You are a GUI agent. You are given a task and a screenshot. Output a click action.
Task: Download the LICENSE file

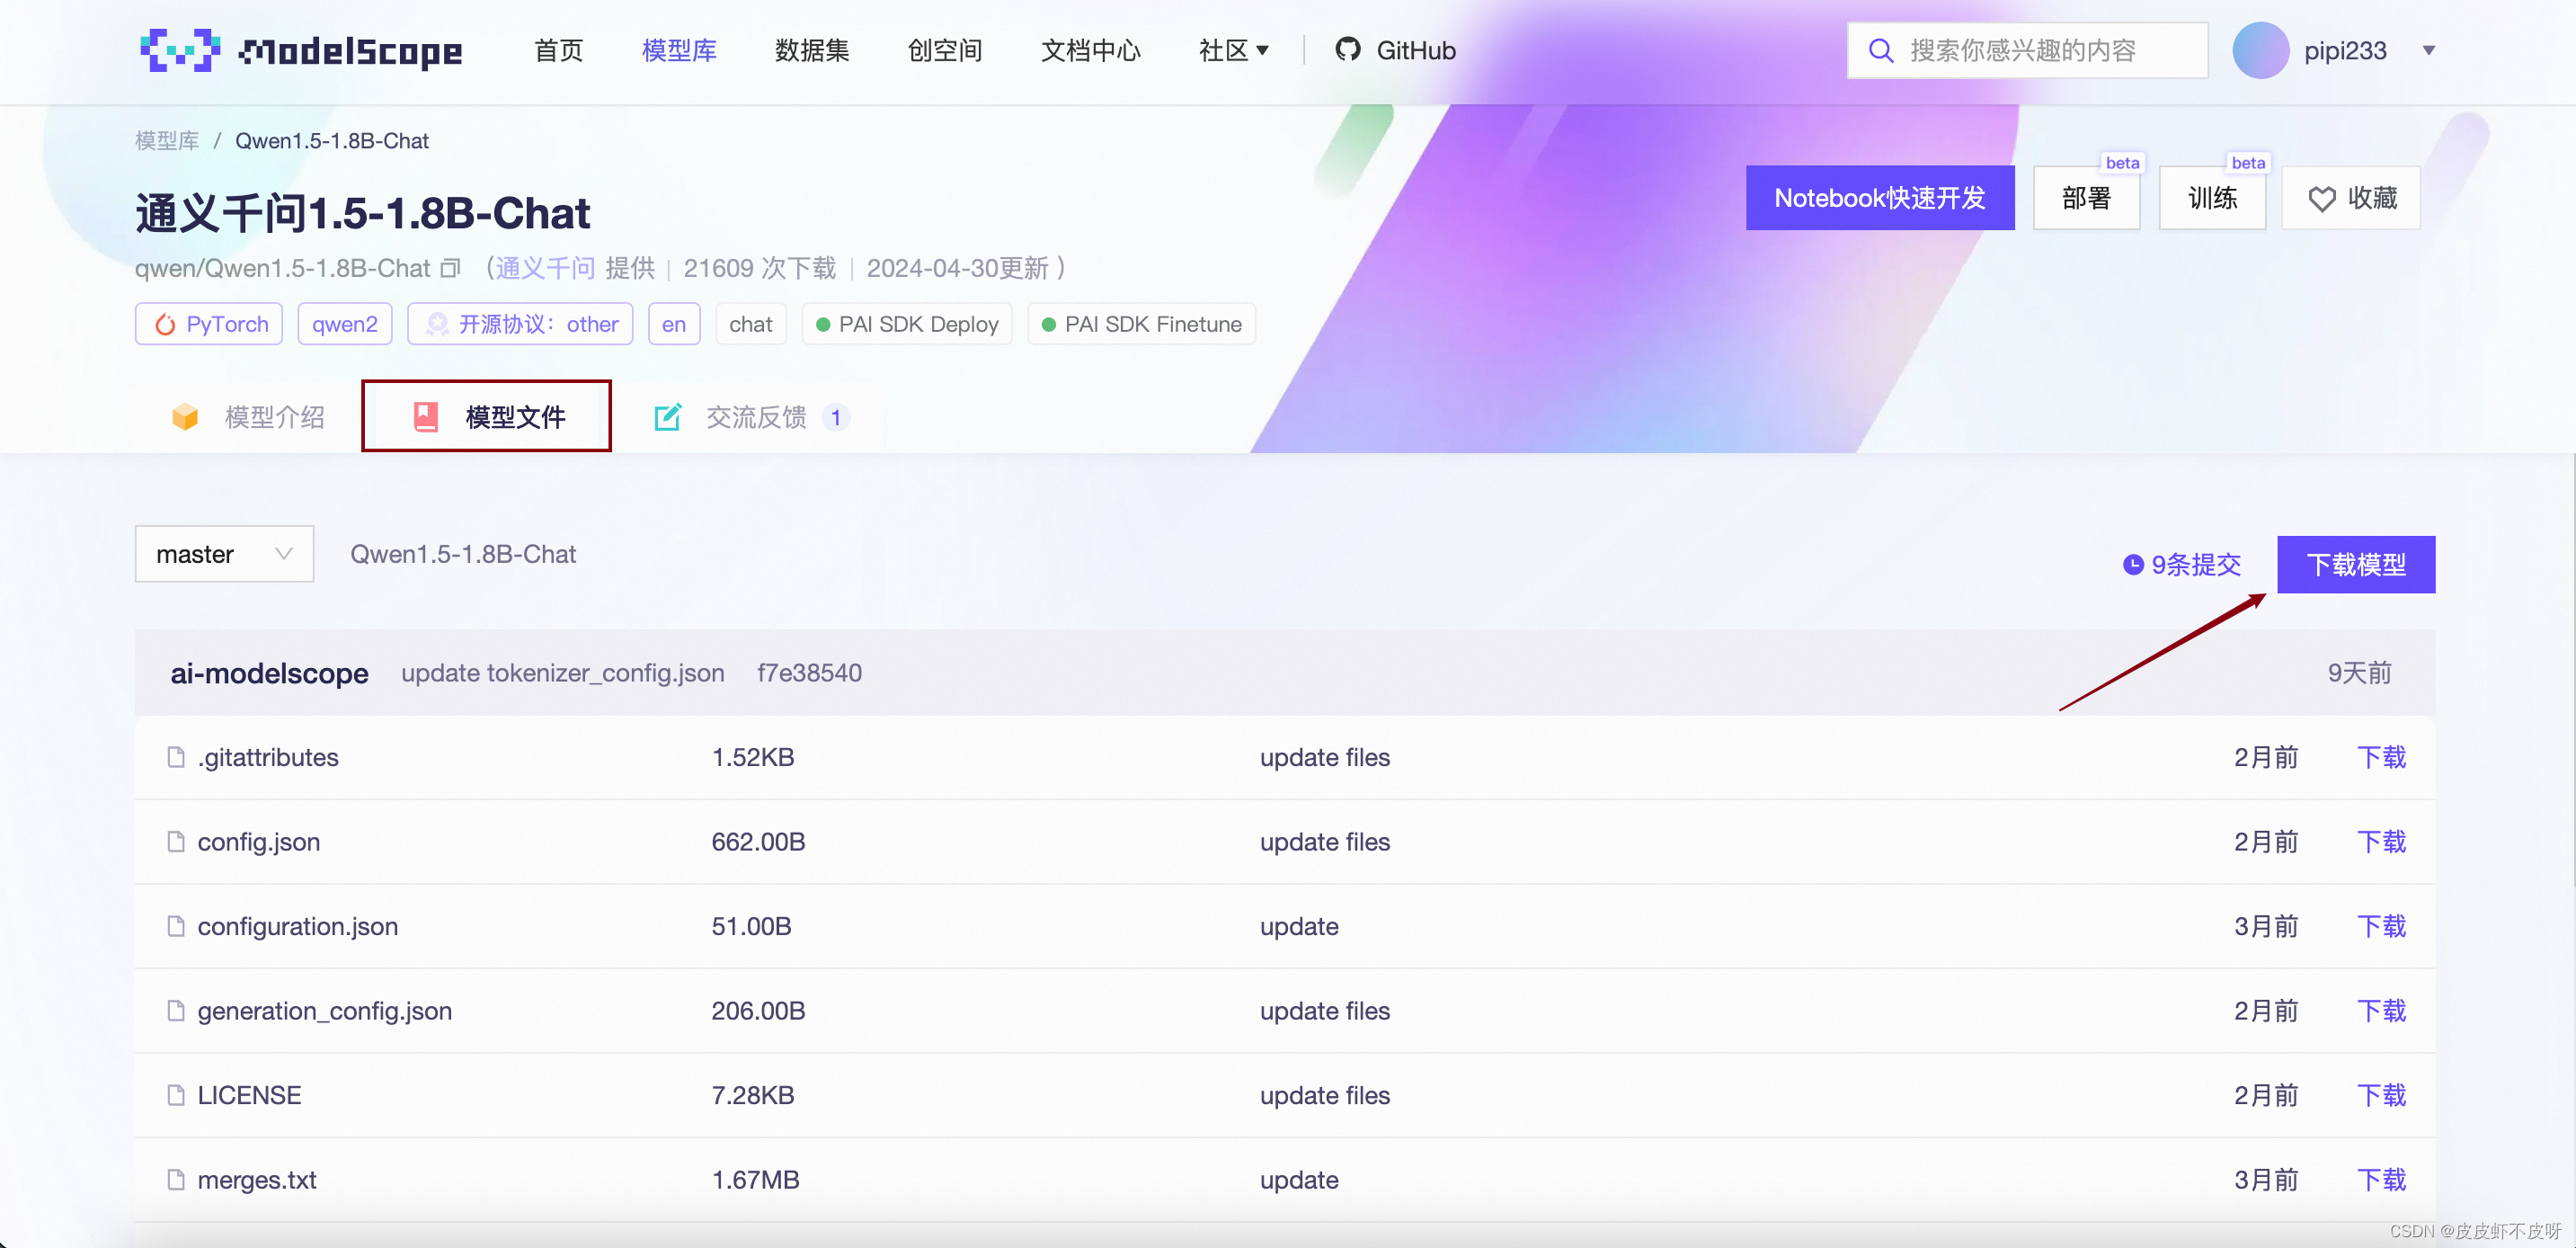[2381, 1095]
